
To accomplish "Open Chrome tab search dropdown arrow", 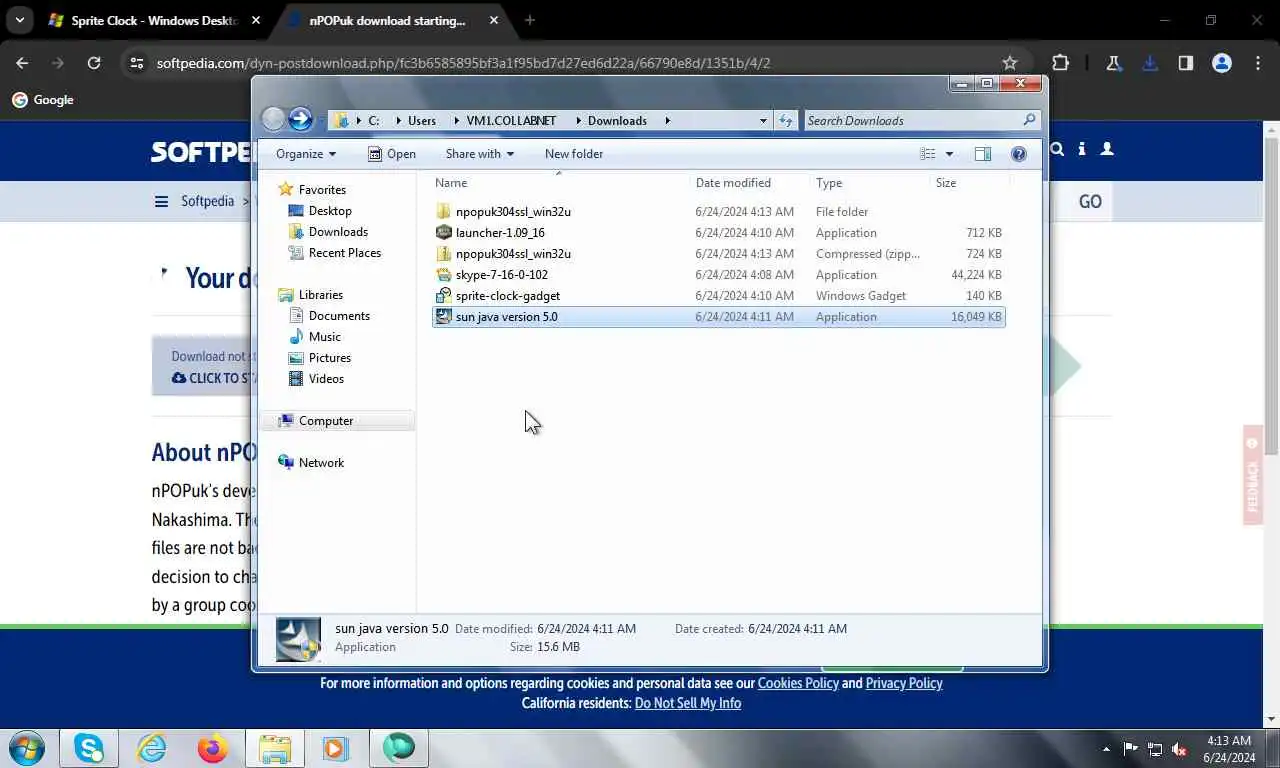I will [x=19, y=20].
